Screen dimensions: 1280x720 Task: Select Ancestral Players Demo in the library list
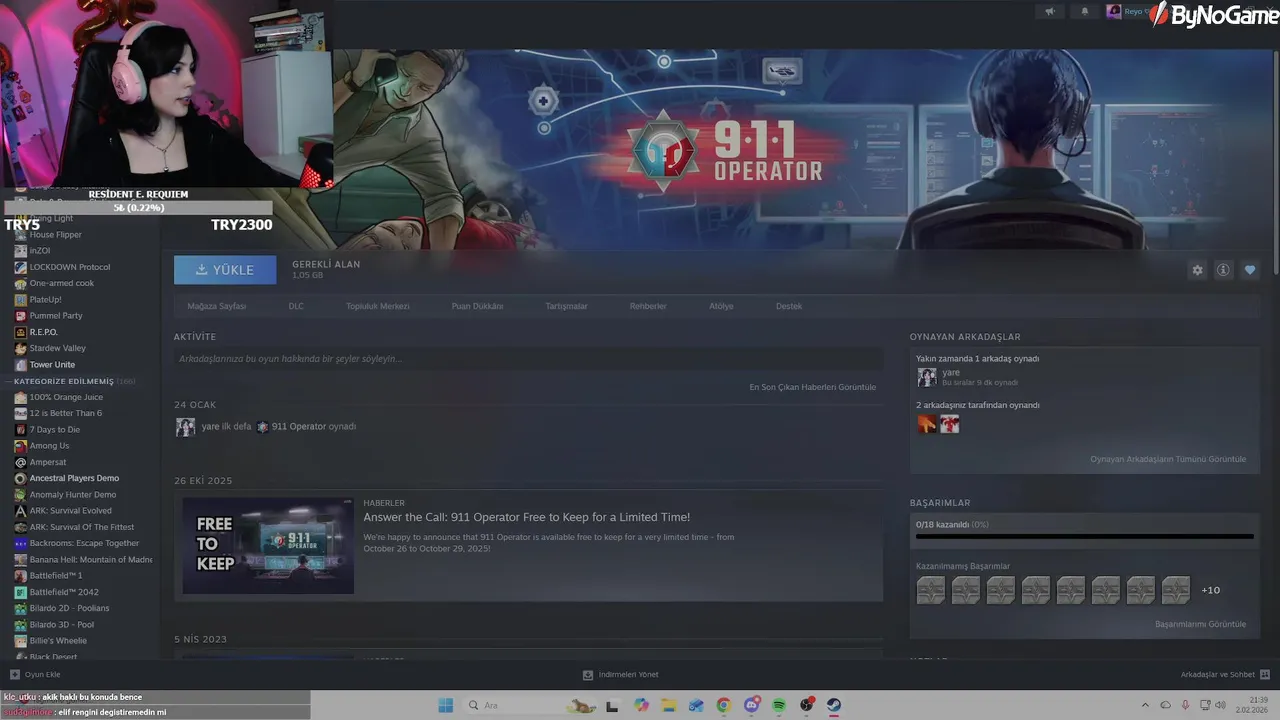[x=74, y=478]
